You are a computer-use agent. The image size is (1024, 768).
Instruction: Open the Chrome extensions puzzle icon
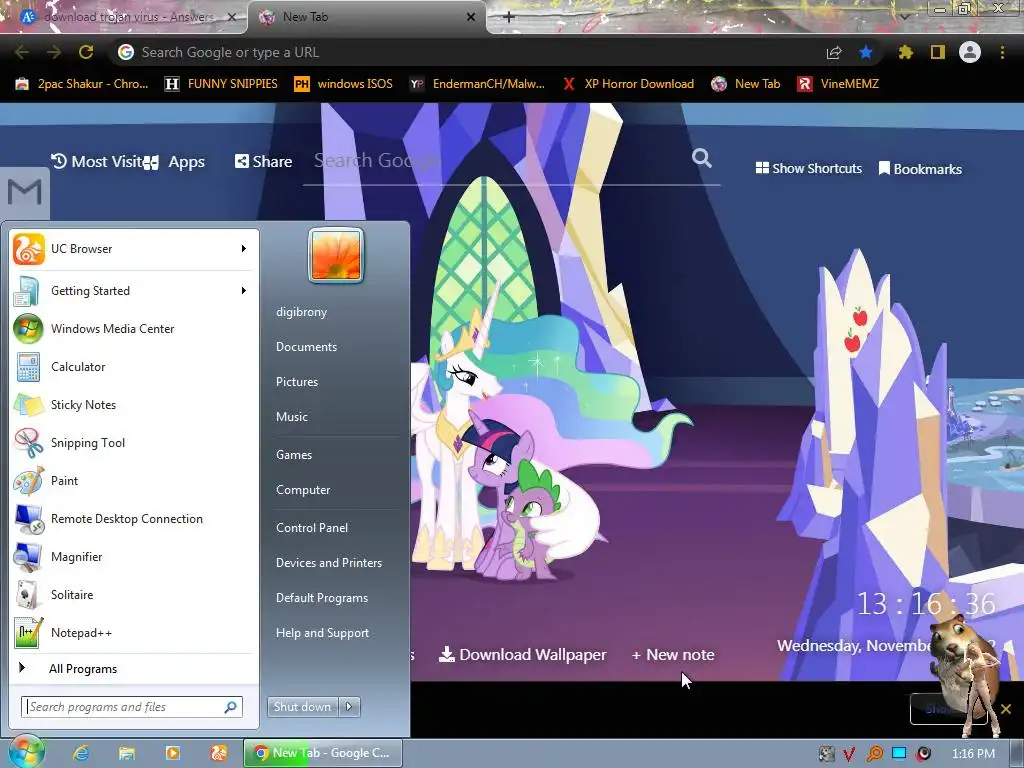[905, 52]
